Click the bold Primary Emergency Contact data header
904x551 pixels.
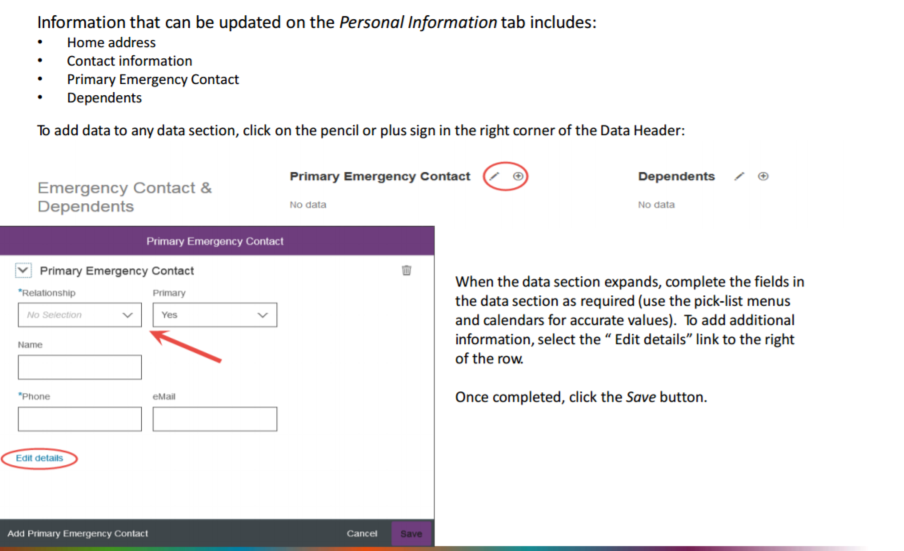point(379,176)
